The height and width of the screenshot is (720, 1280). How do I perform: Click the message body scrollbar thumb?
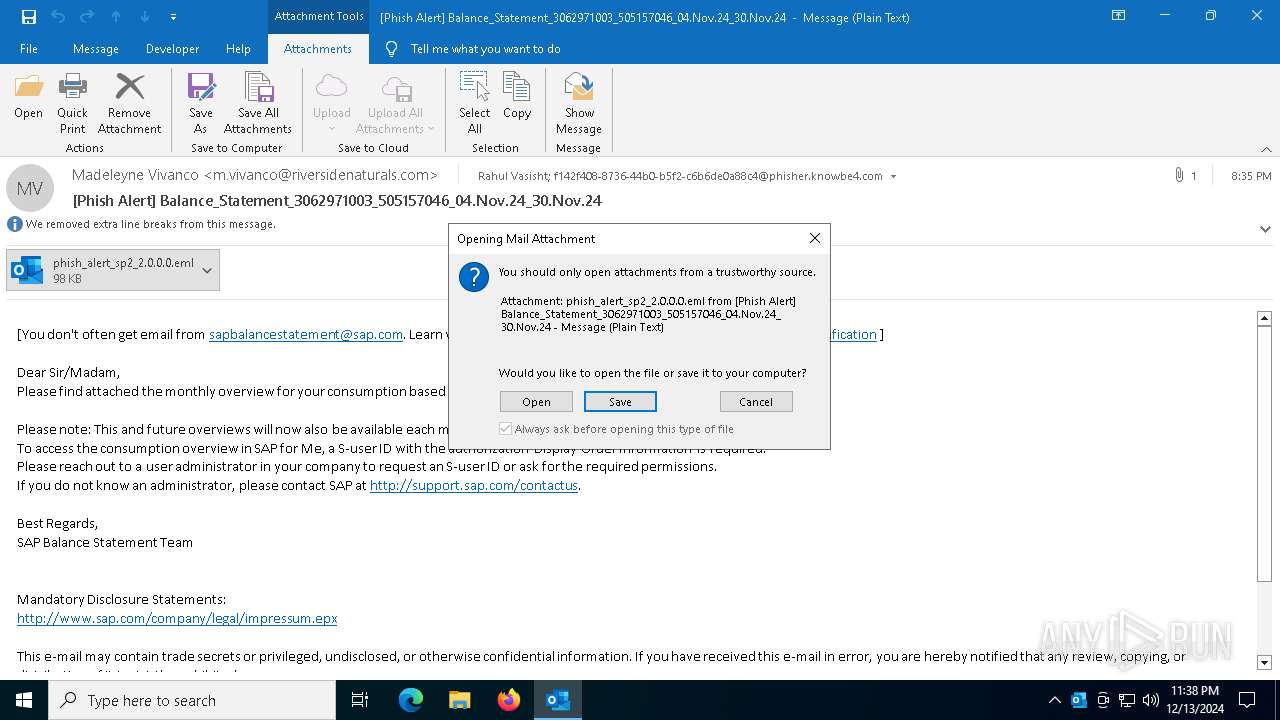point(1264,453)
